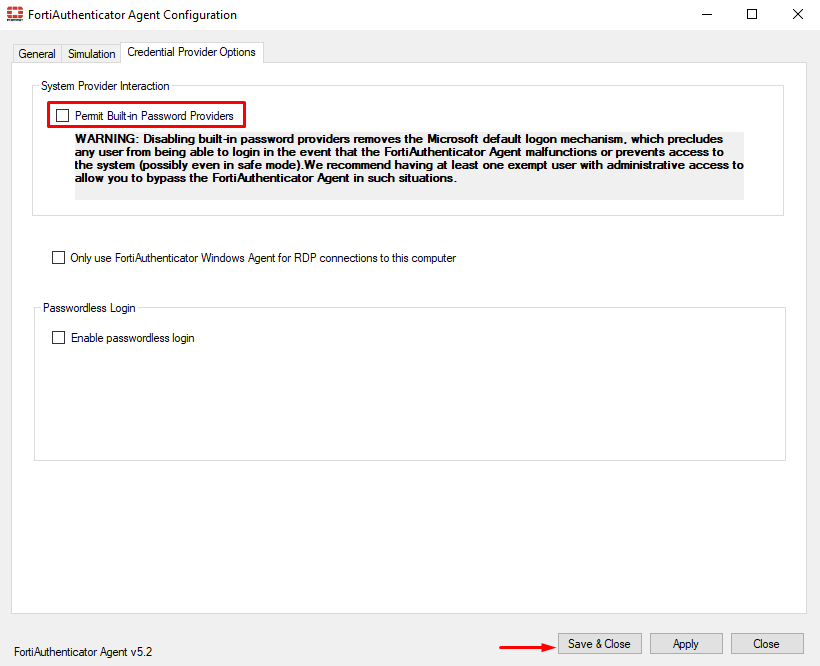
Task: Select the Credential Provider Options tab
Action: 191,52
